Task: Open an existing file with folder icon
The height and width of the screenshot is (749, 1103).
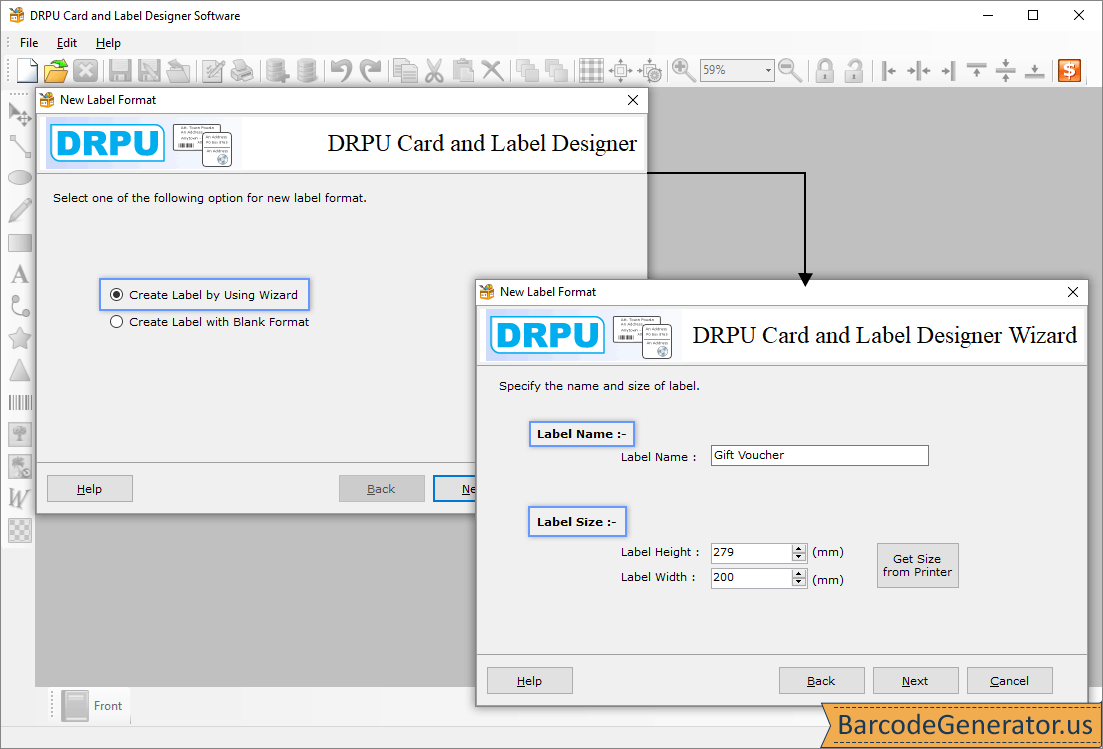Action: coord(56,70)
